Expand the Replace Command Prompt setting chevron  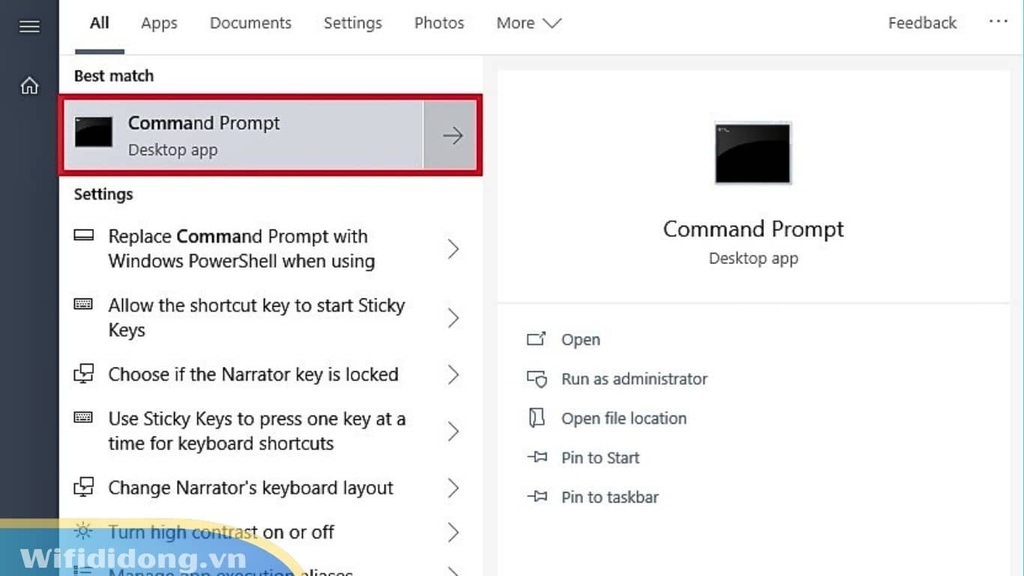point(453,249)
